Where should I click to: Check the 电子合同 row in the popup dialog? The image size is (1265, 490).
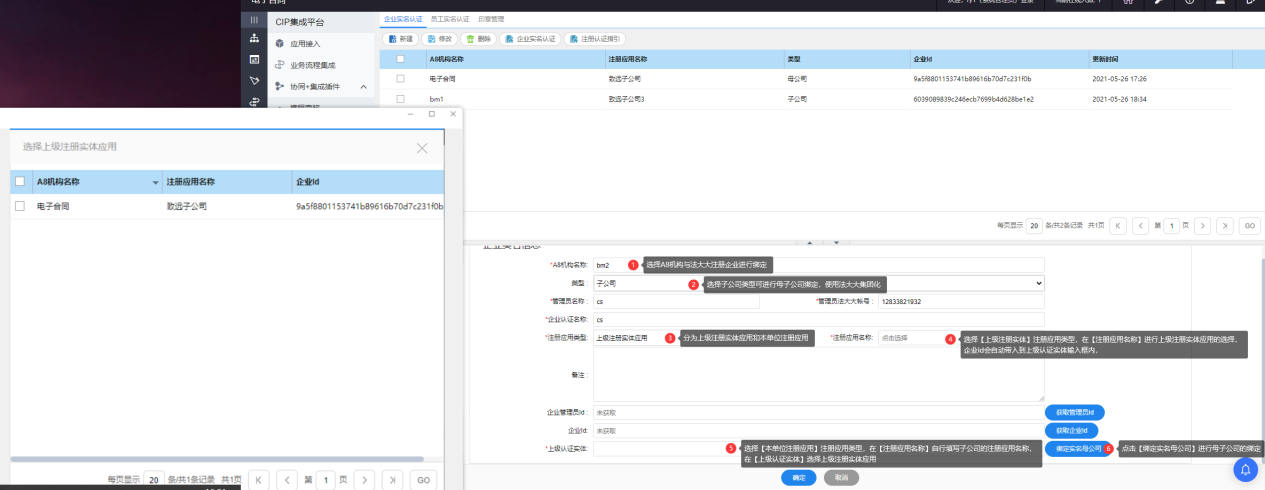tap(20, 206)
